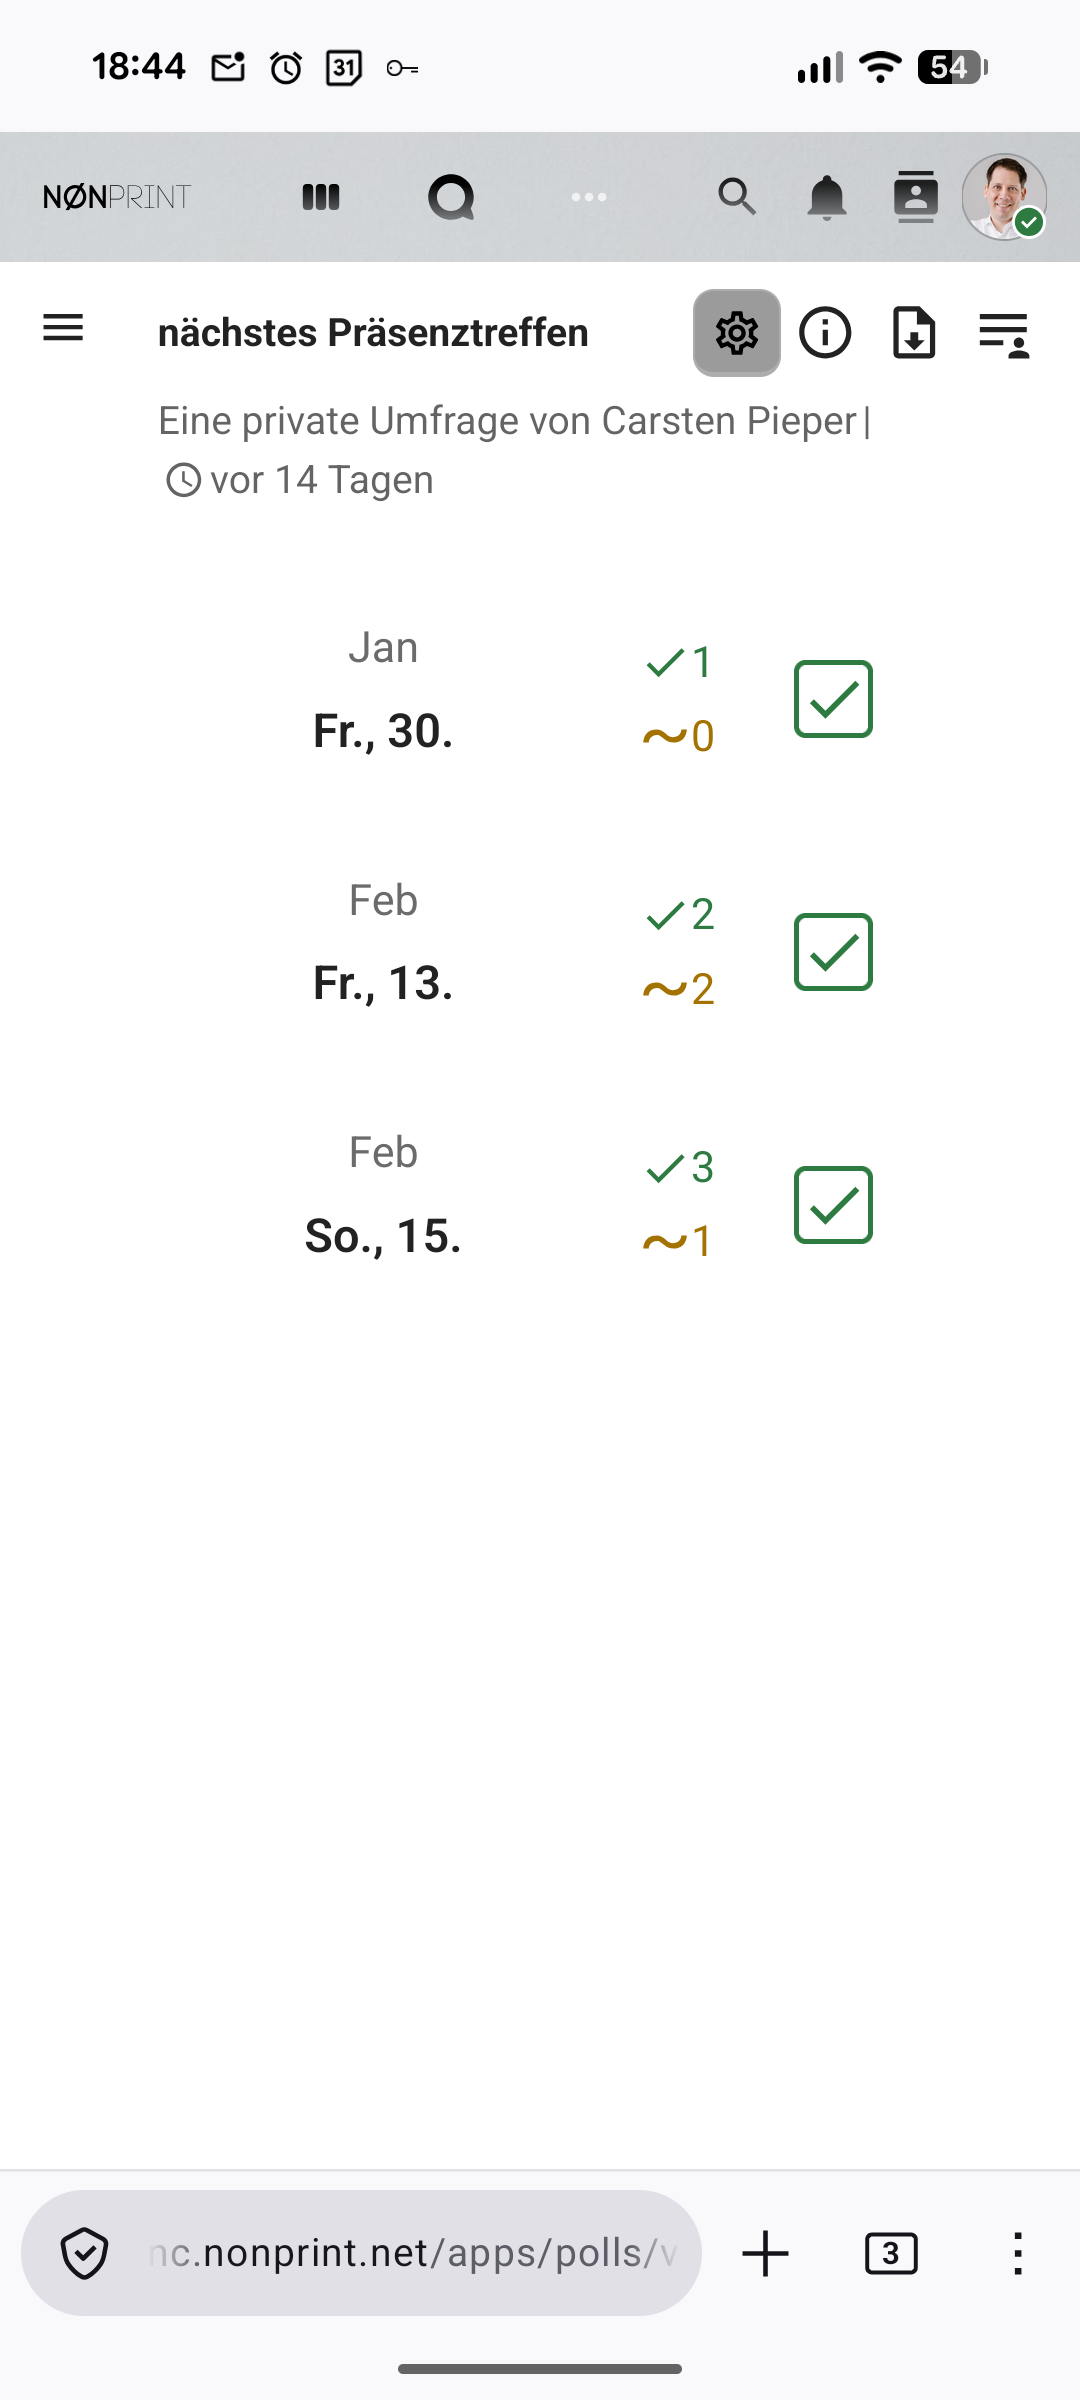Open notifications bell
Screen dimensions: 1080x2400
827,197
